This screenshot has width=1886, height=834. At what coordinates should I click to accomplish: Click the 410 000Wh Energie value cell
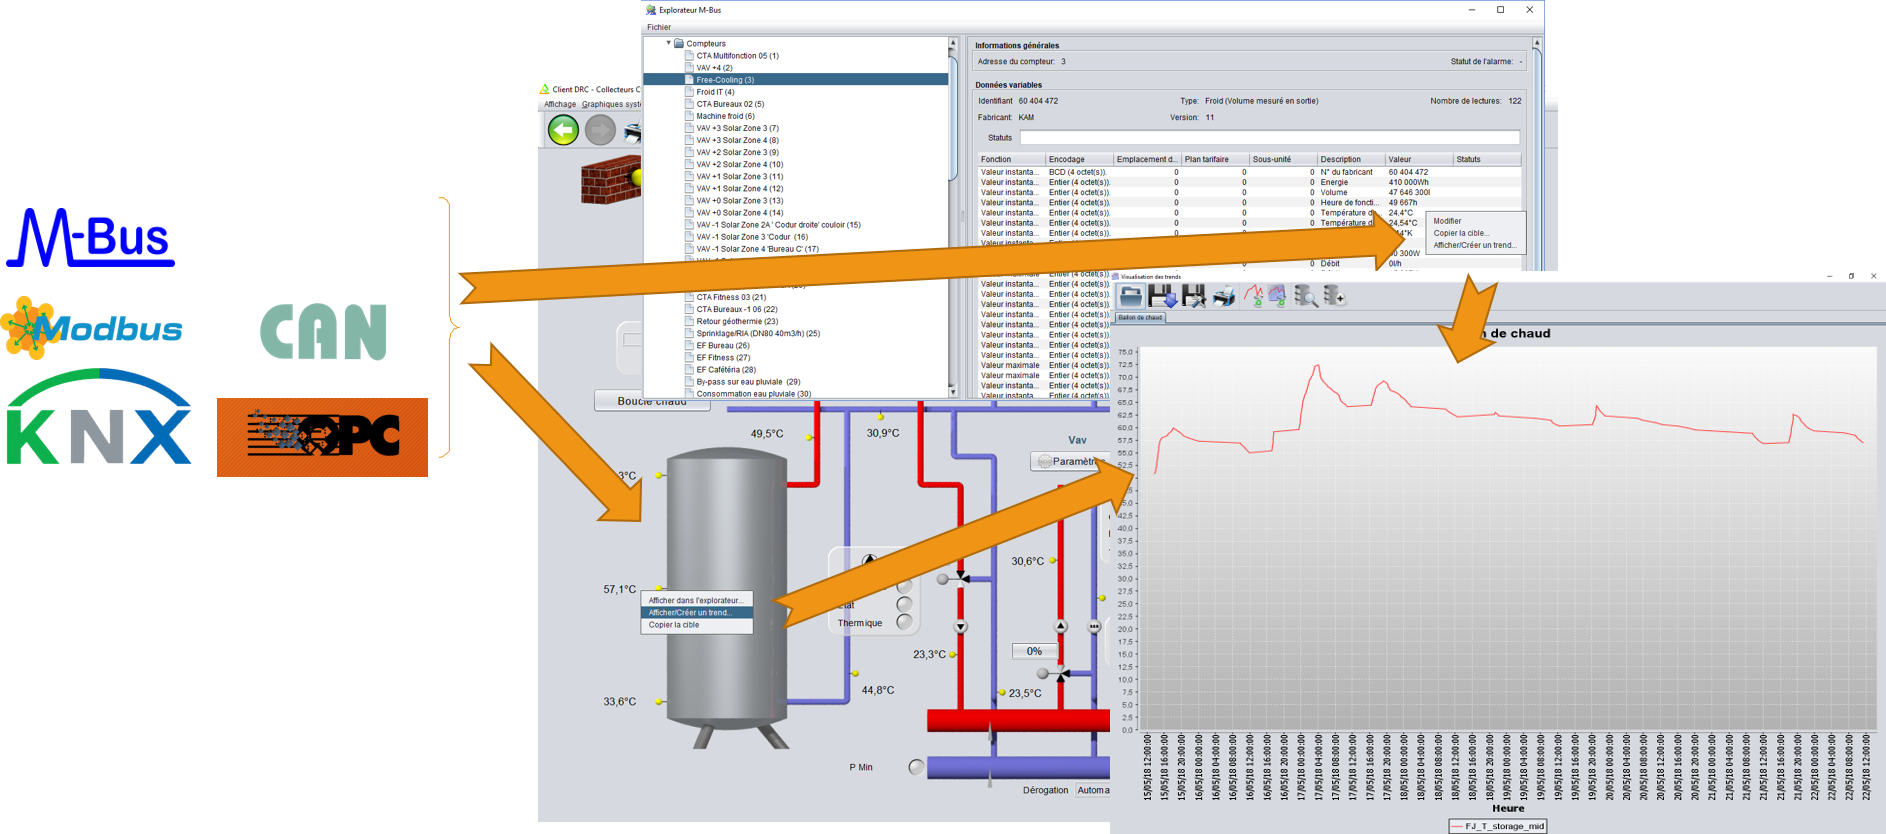pos(1419,182)
